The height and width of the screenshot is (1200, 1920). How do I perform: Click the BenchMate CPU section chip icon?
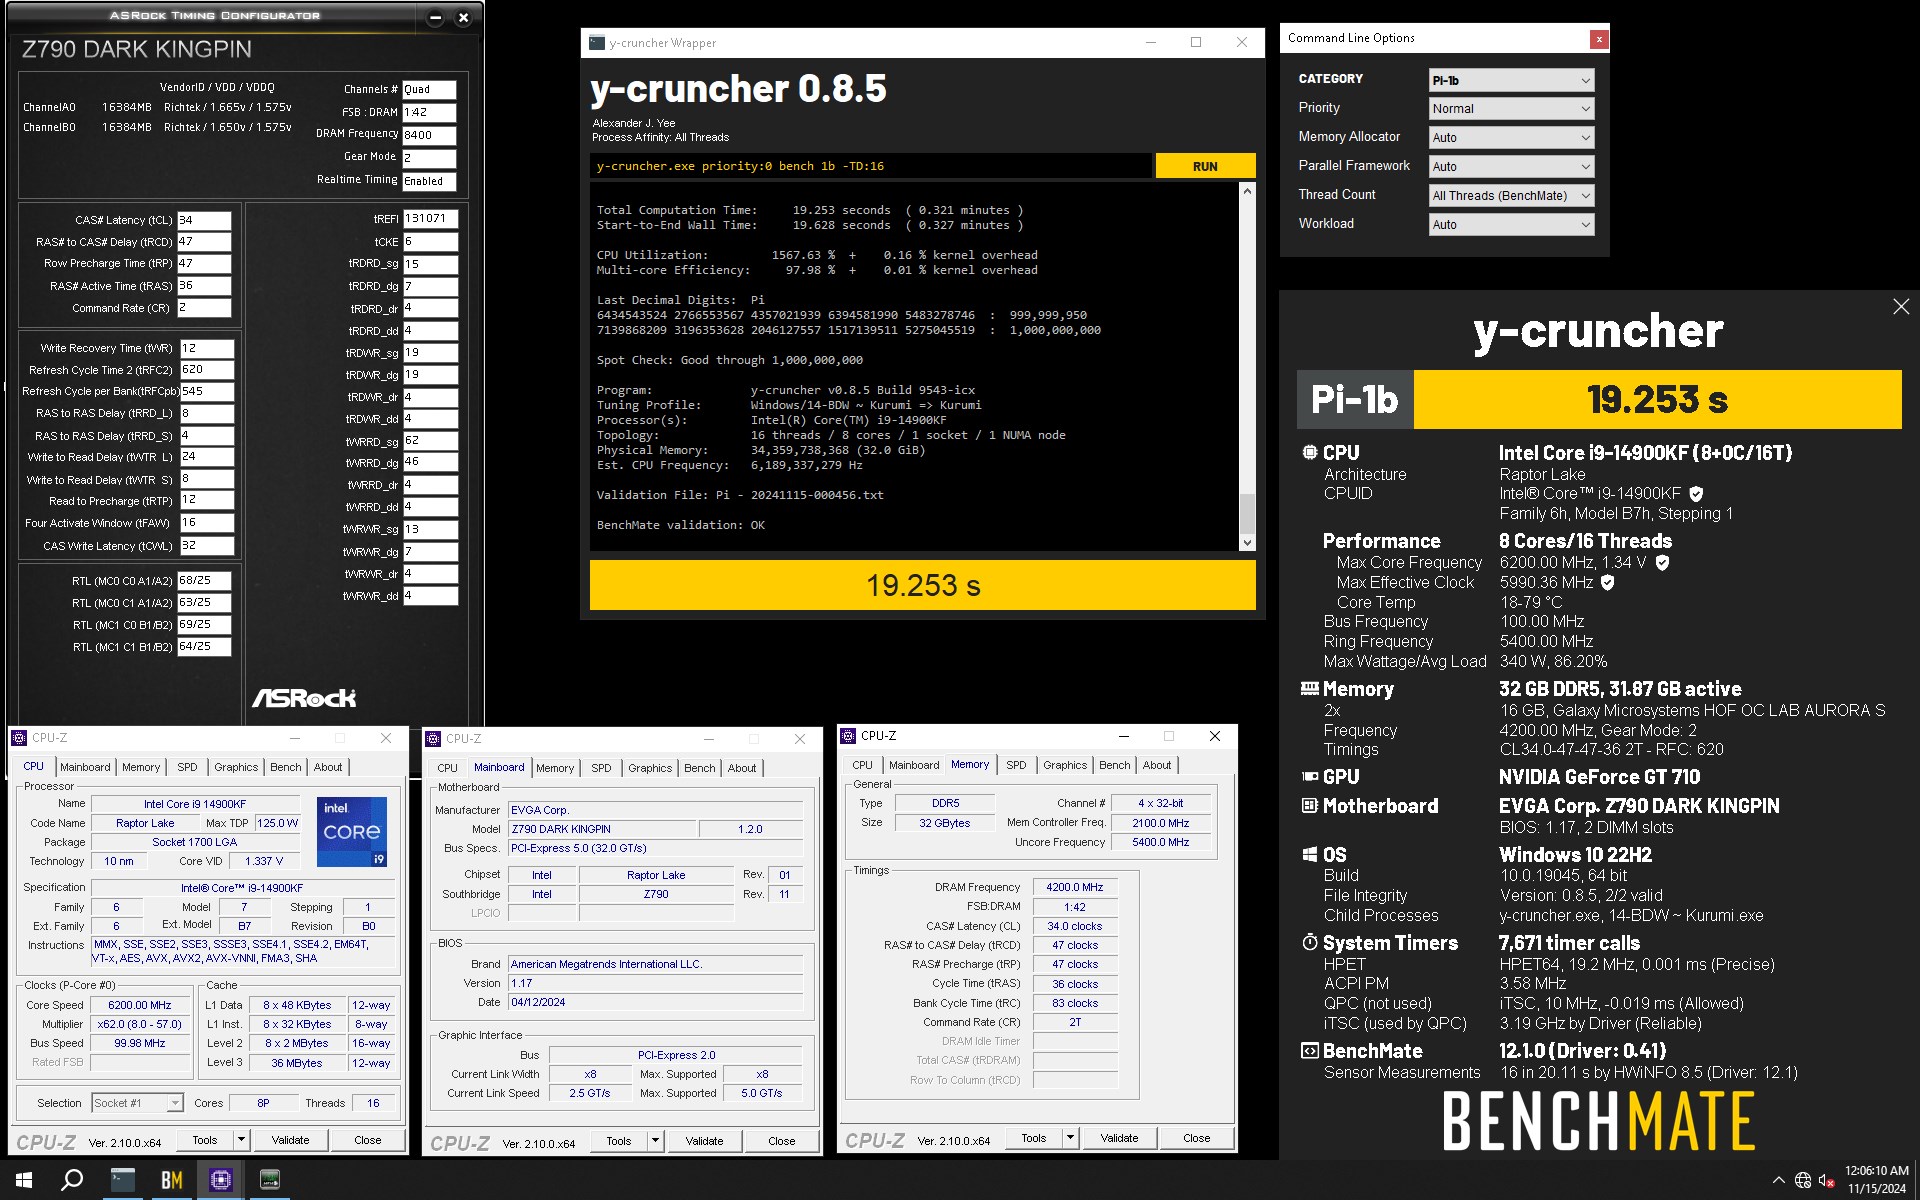[1309, 452]
